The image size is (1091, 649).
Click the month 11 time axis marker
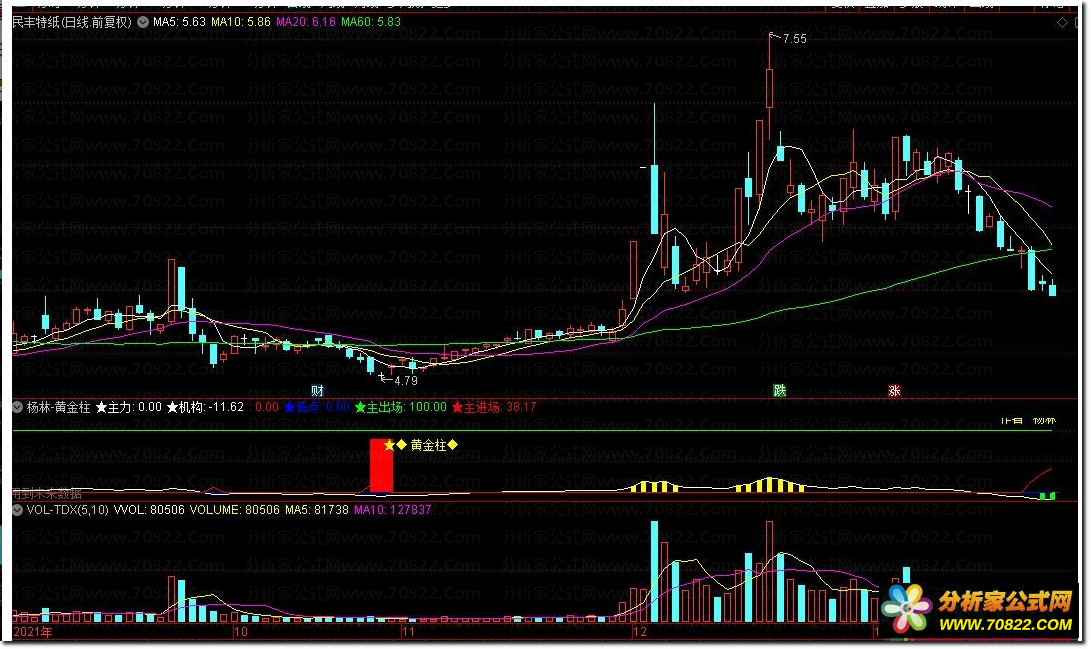coord(408,632)
